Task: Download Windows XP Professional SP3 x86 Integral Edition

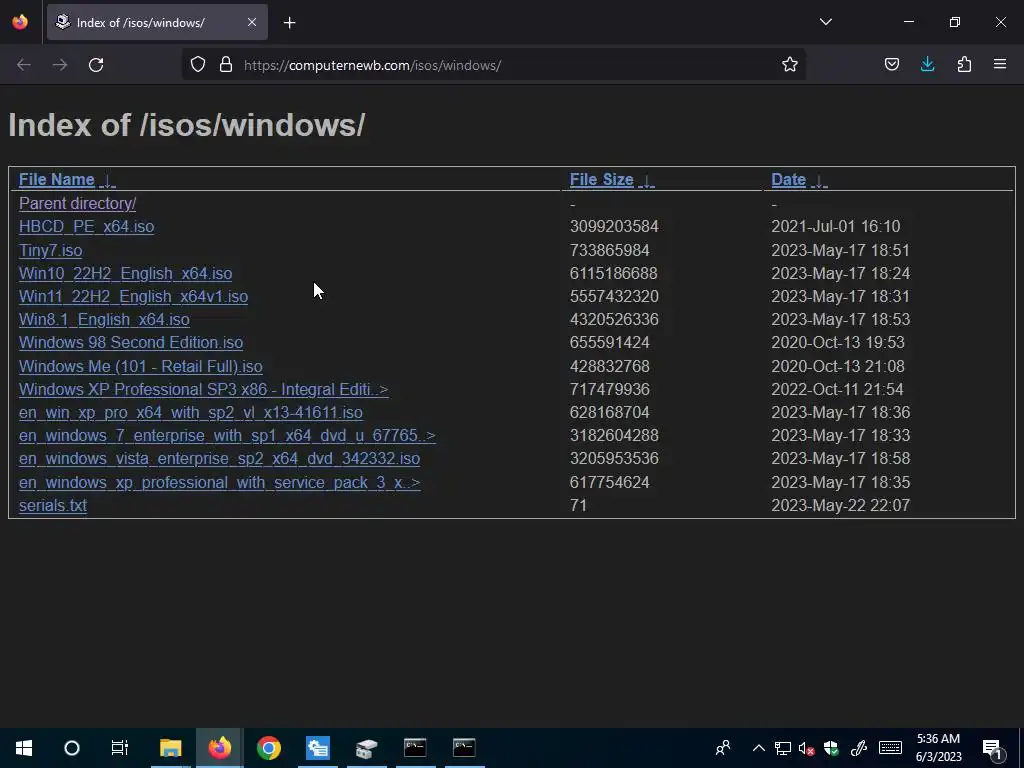Action: tap(204, 389)
